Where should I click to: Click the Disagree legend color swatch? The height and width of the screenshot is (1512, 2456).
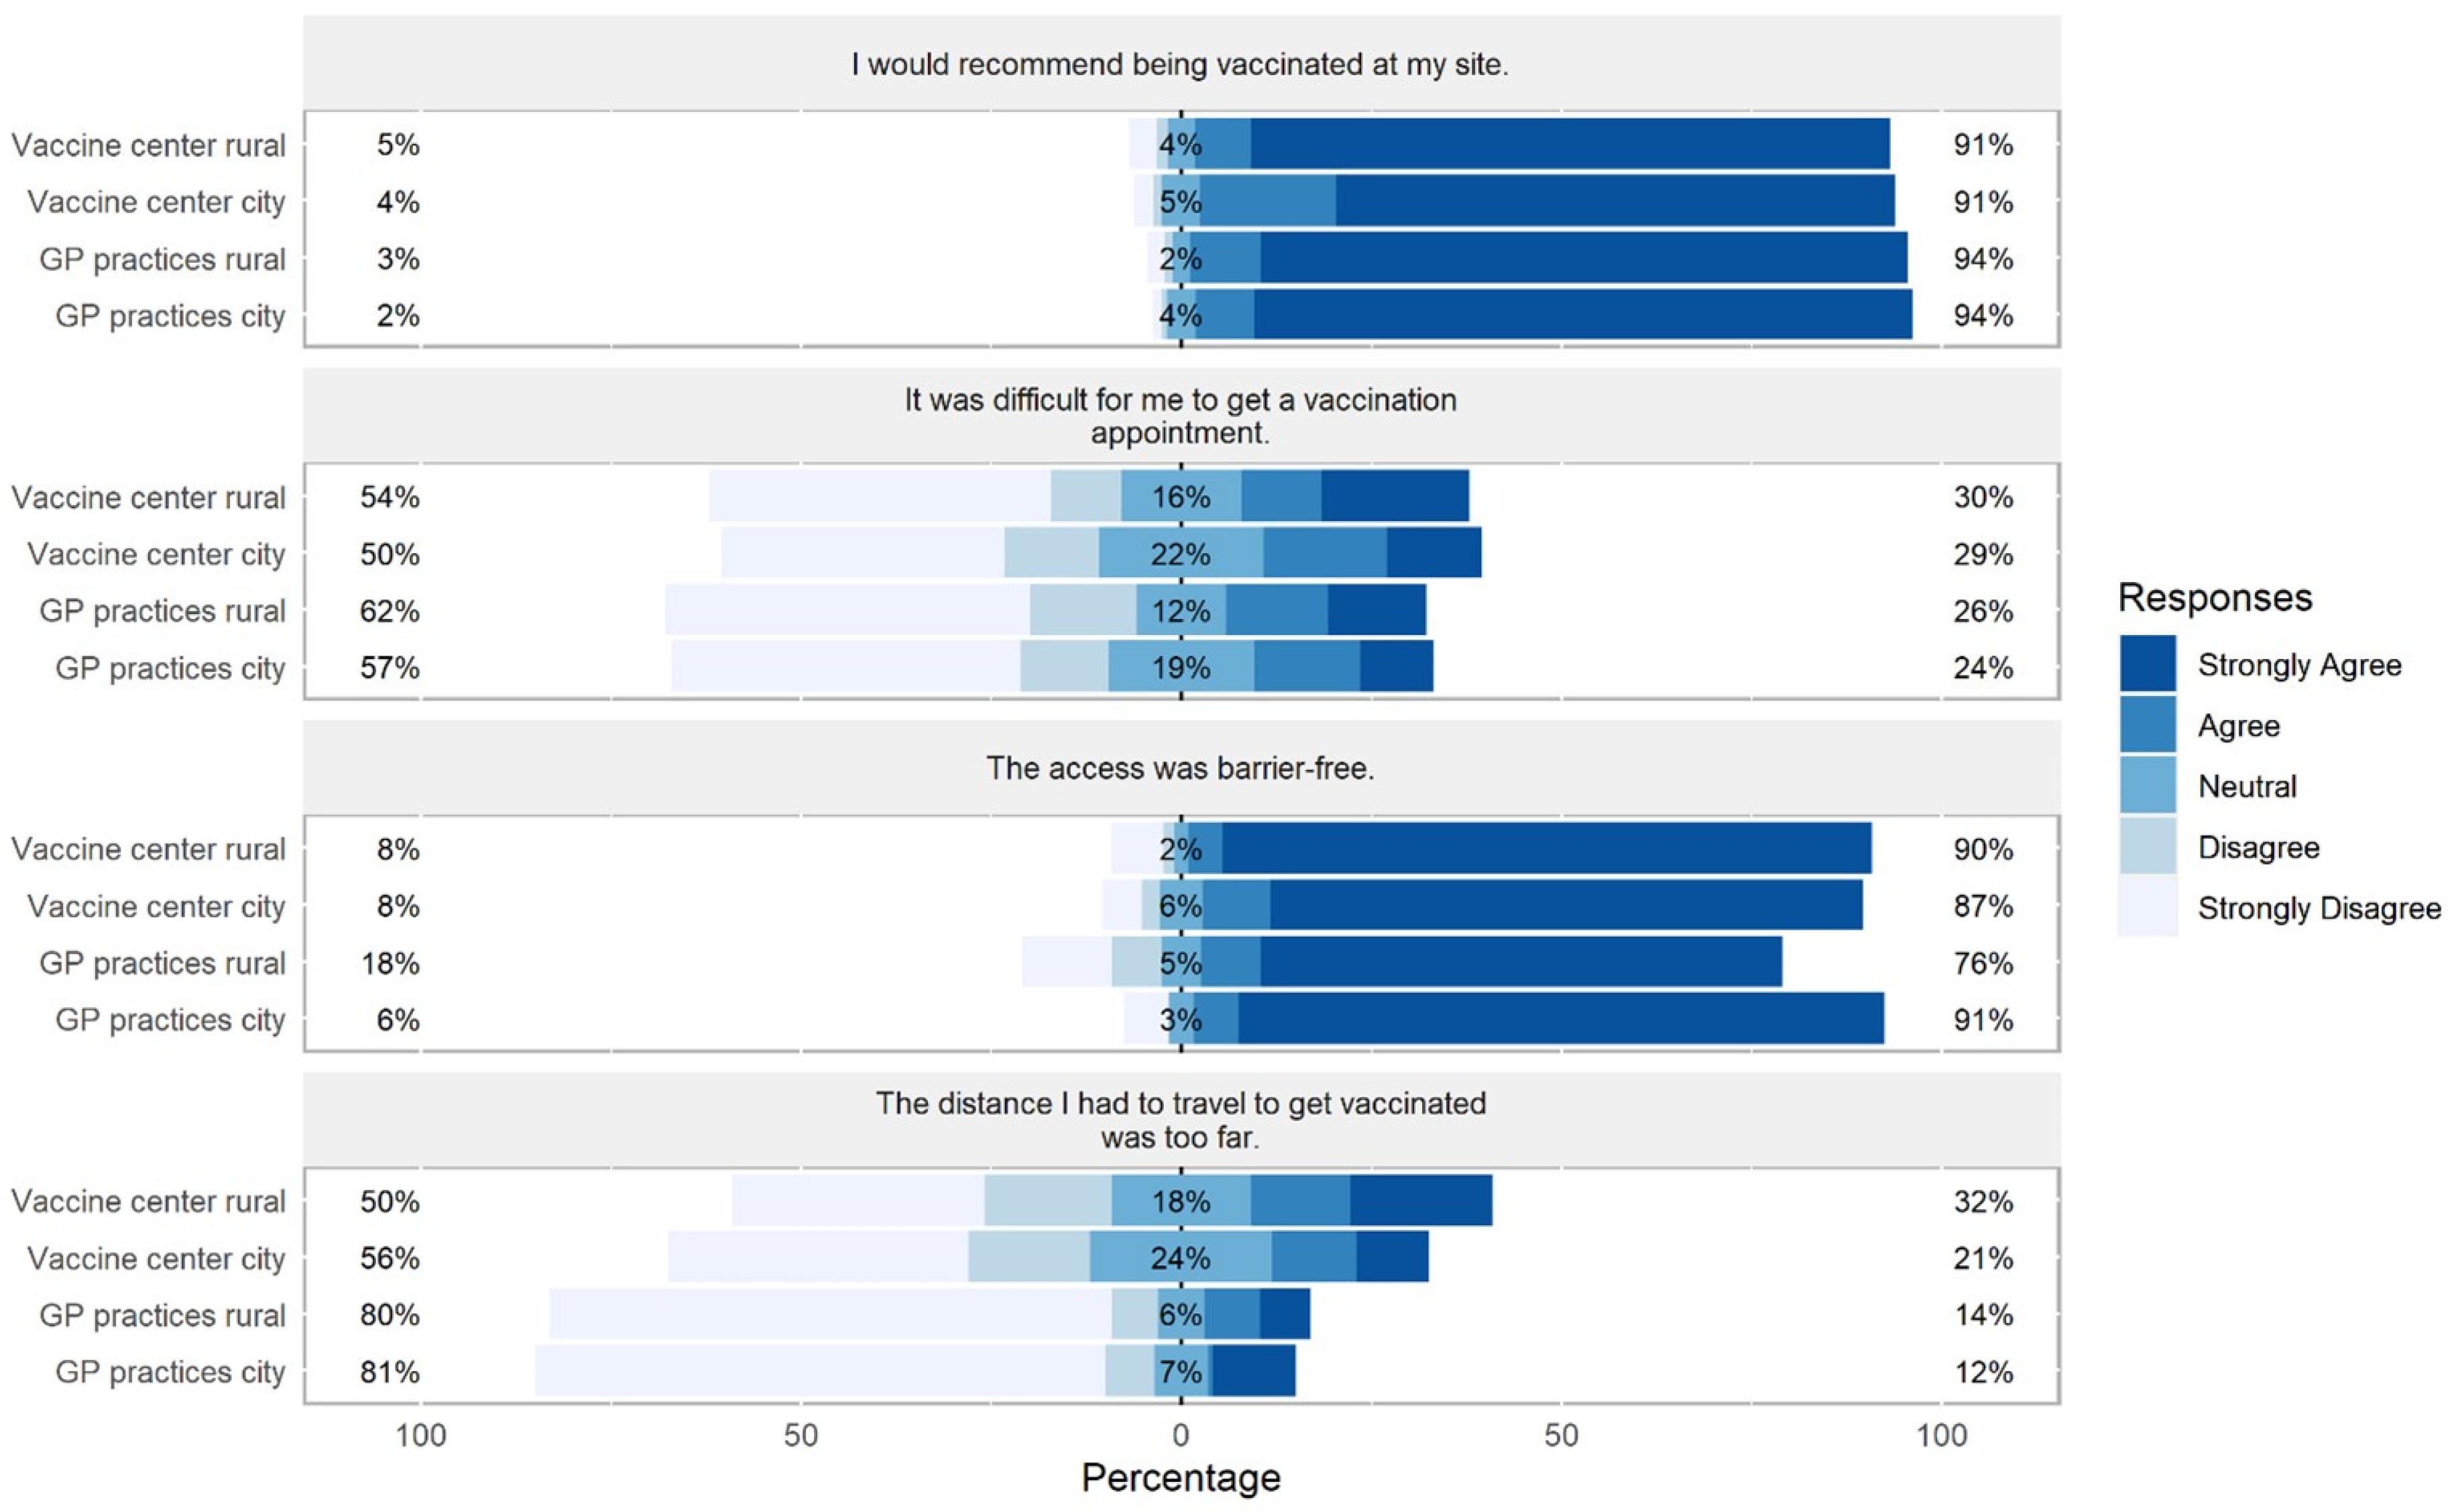click(x=2147, y=847)
